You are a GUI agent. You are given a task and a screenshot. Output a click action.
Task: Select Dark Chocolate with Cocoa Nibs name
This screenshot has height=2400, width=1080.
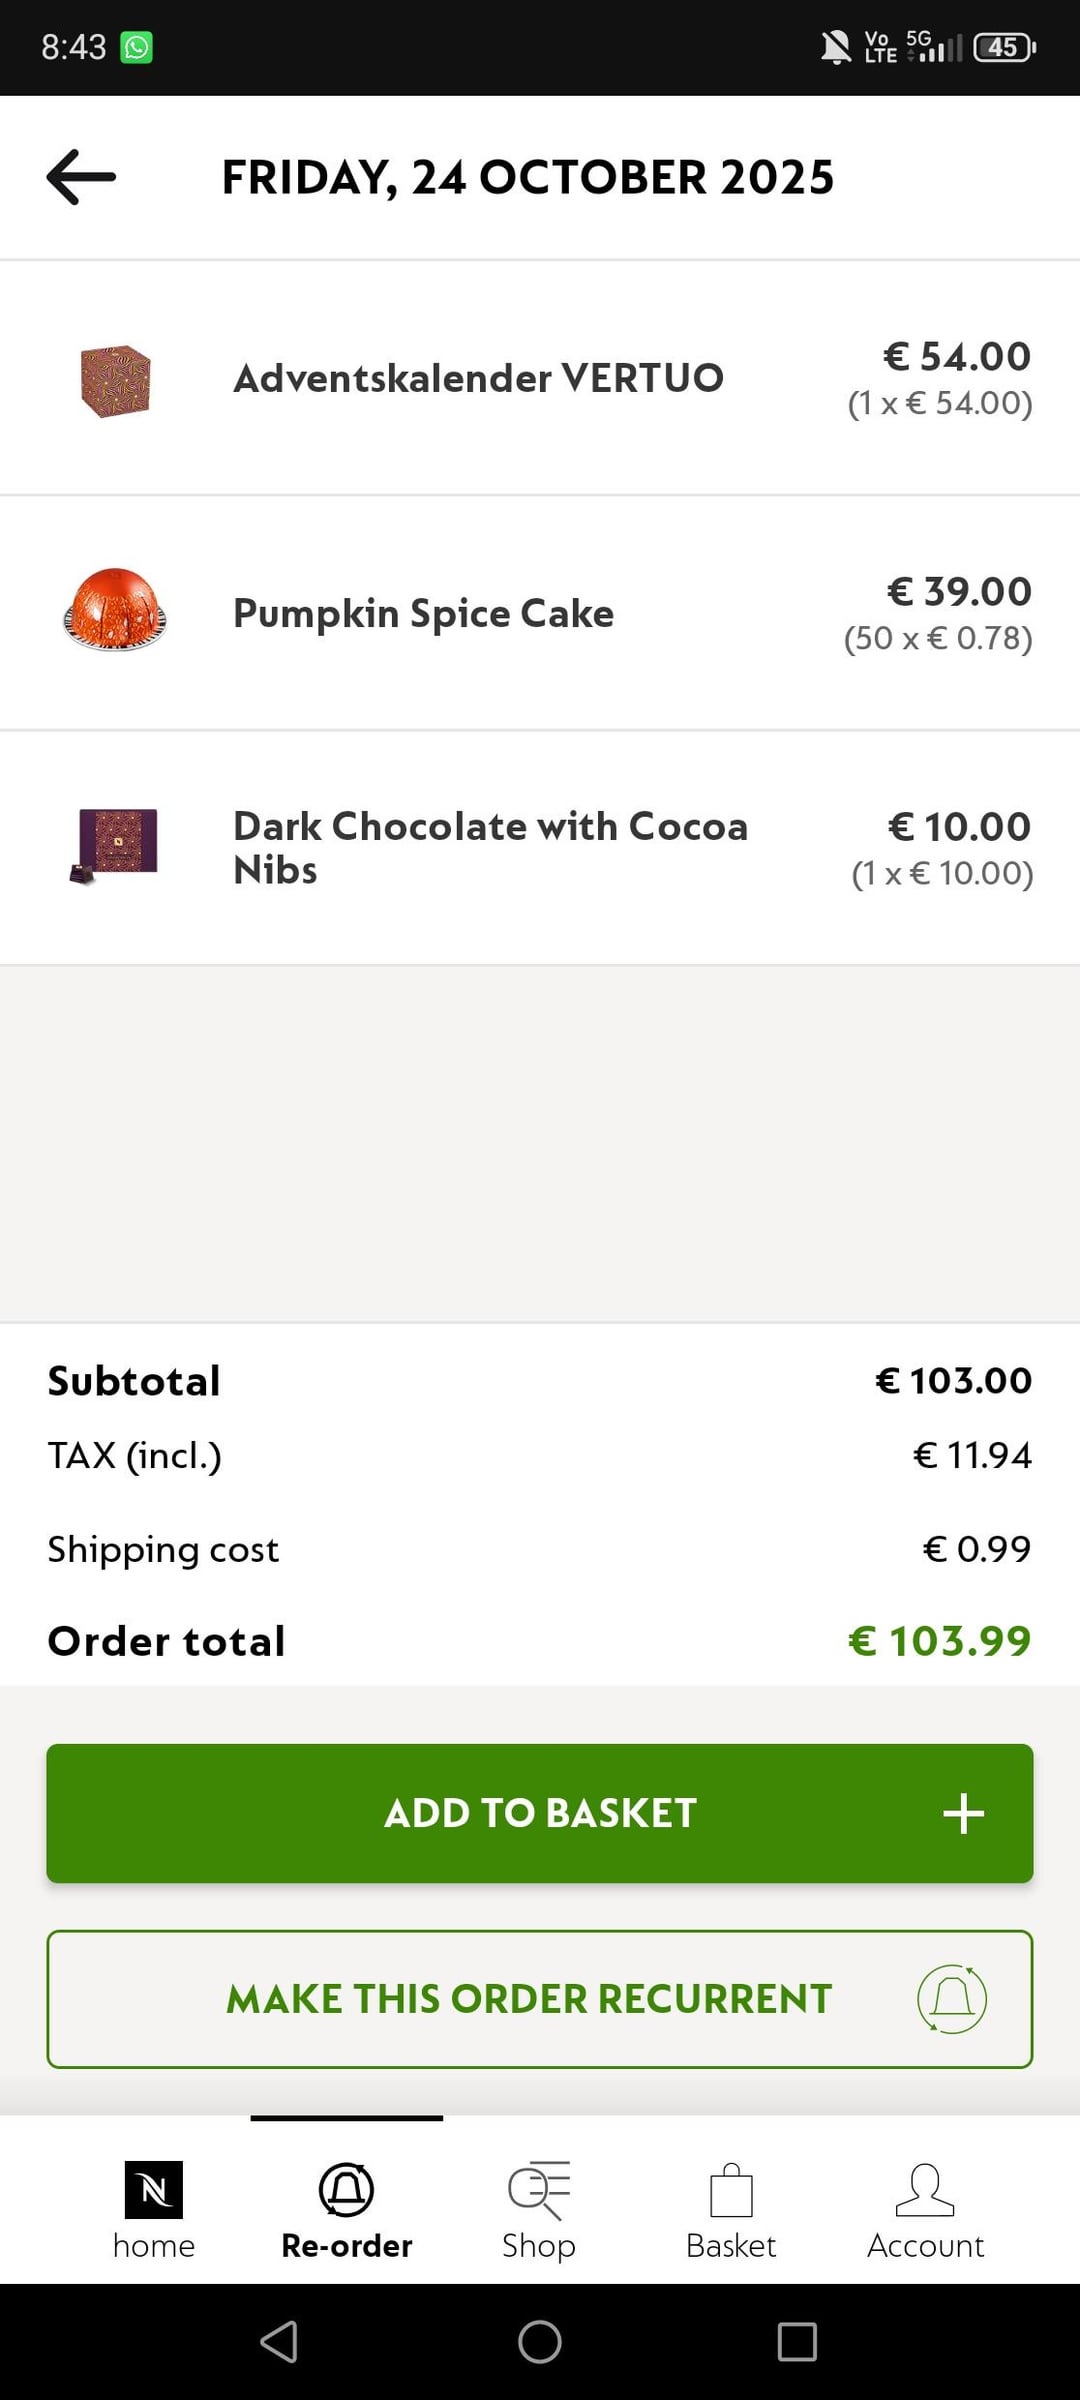click(x=490, y=847)
